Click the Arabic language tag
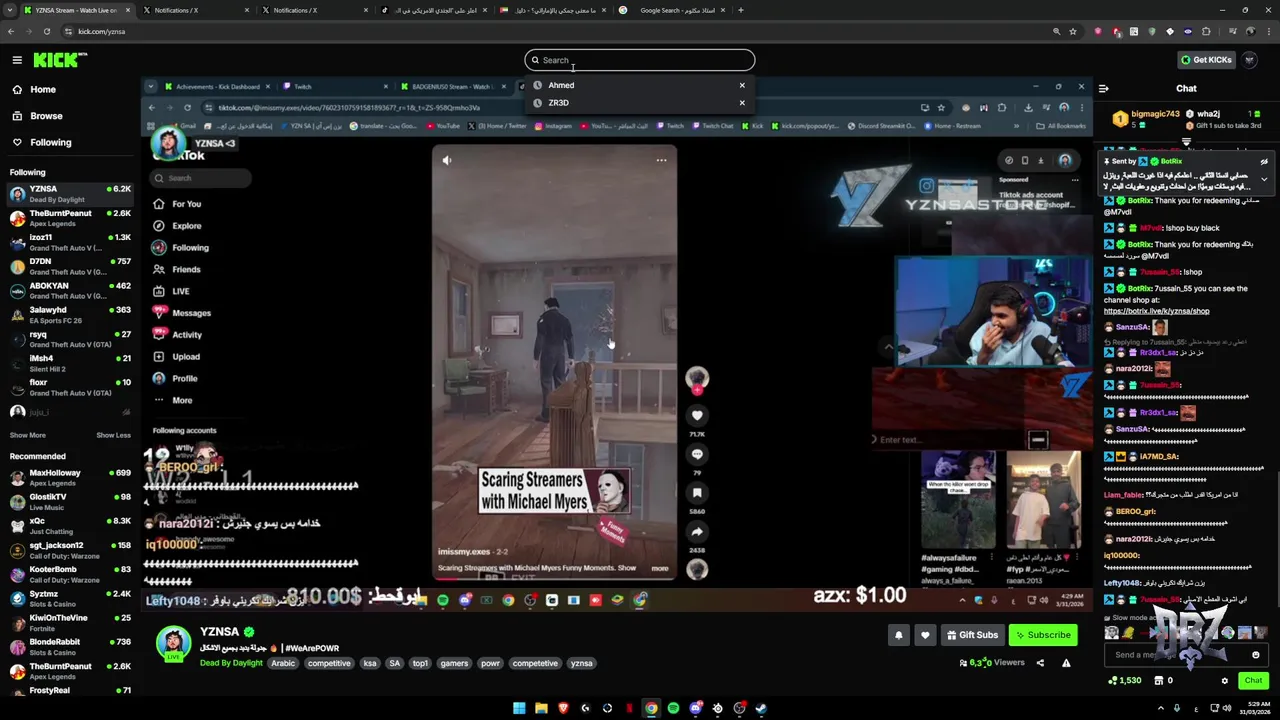 tap(284, 663)
